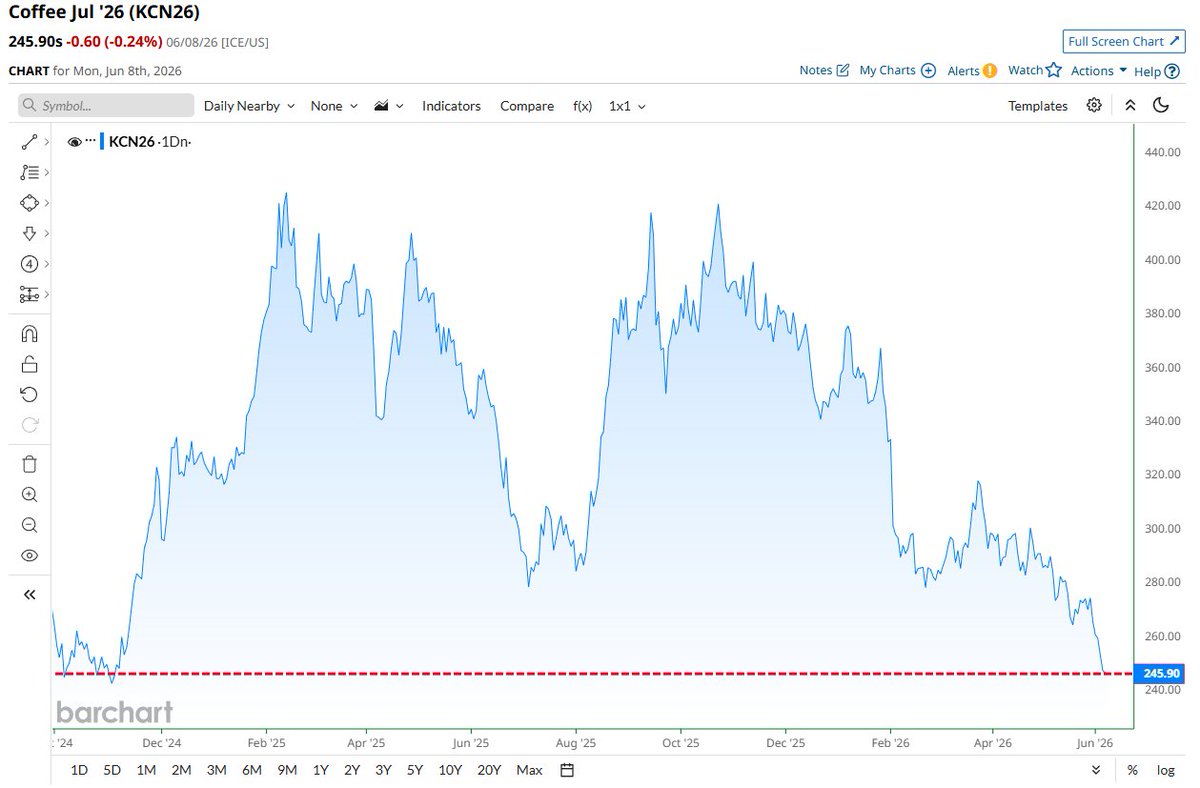The image size is (1200, 788).
Task: Add contract to Watch list
Action: [x=1034, y=70]
